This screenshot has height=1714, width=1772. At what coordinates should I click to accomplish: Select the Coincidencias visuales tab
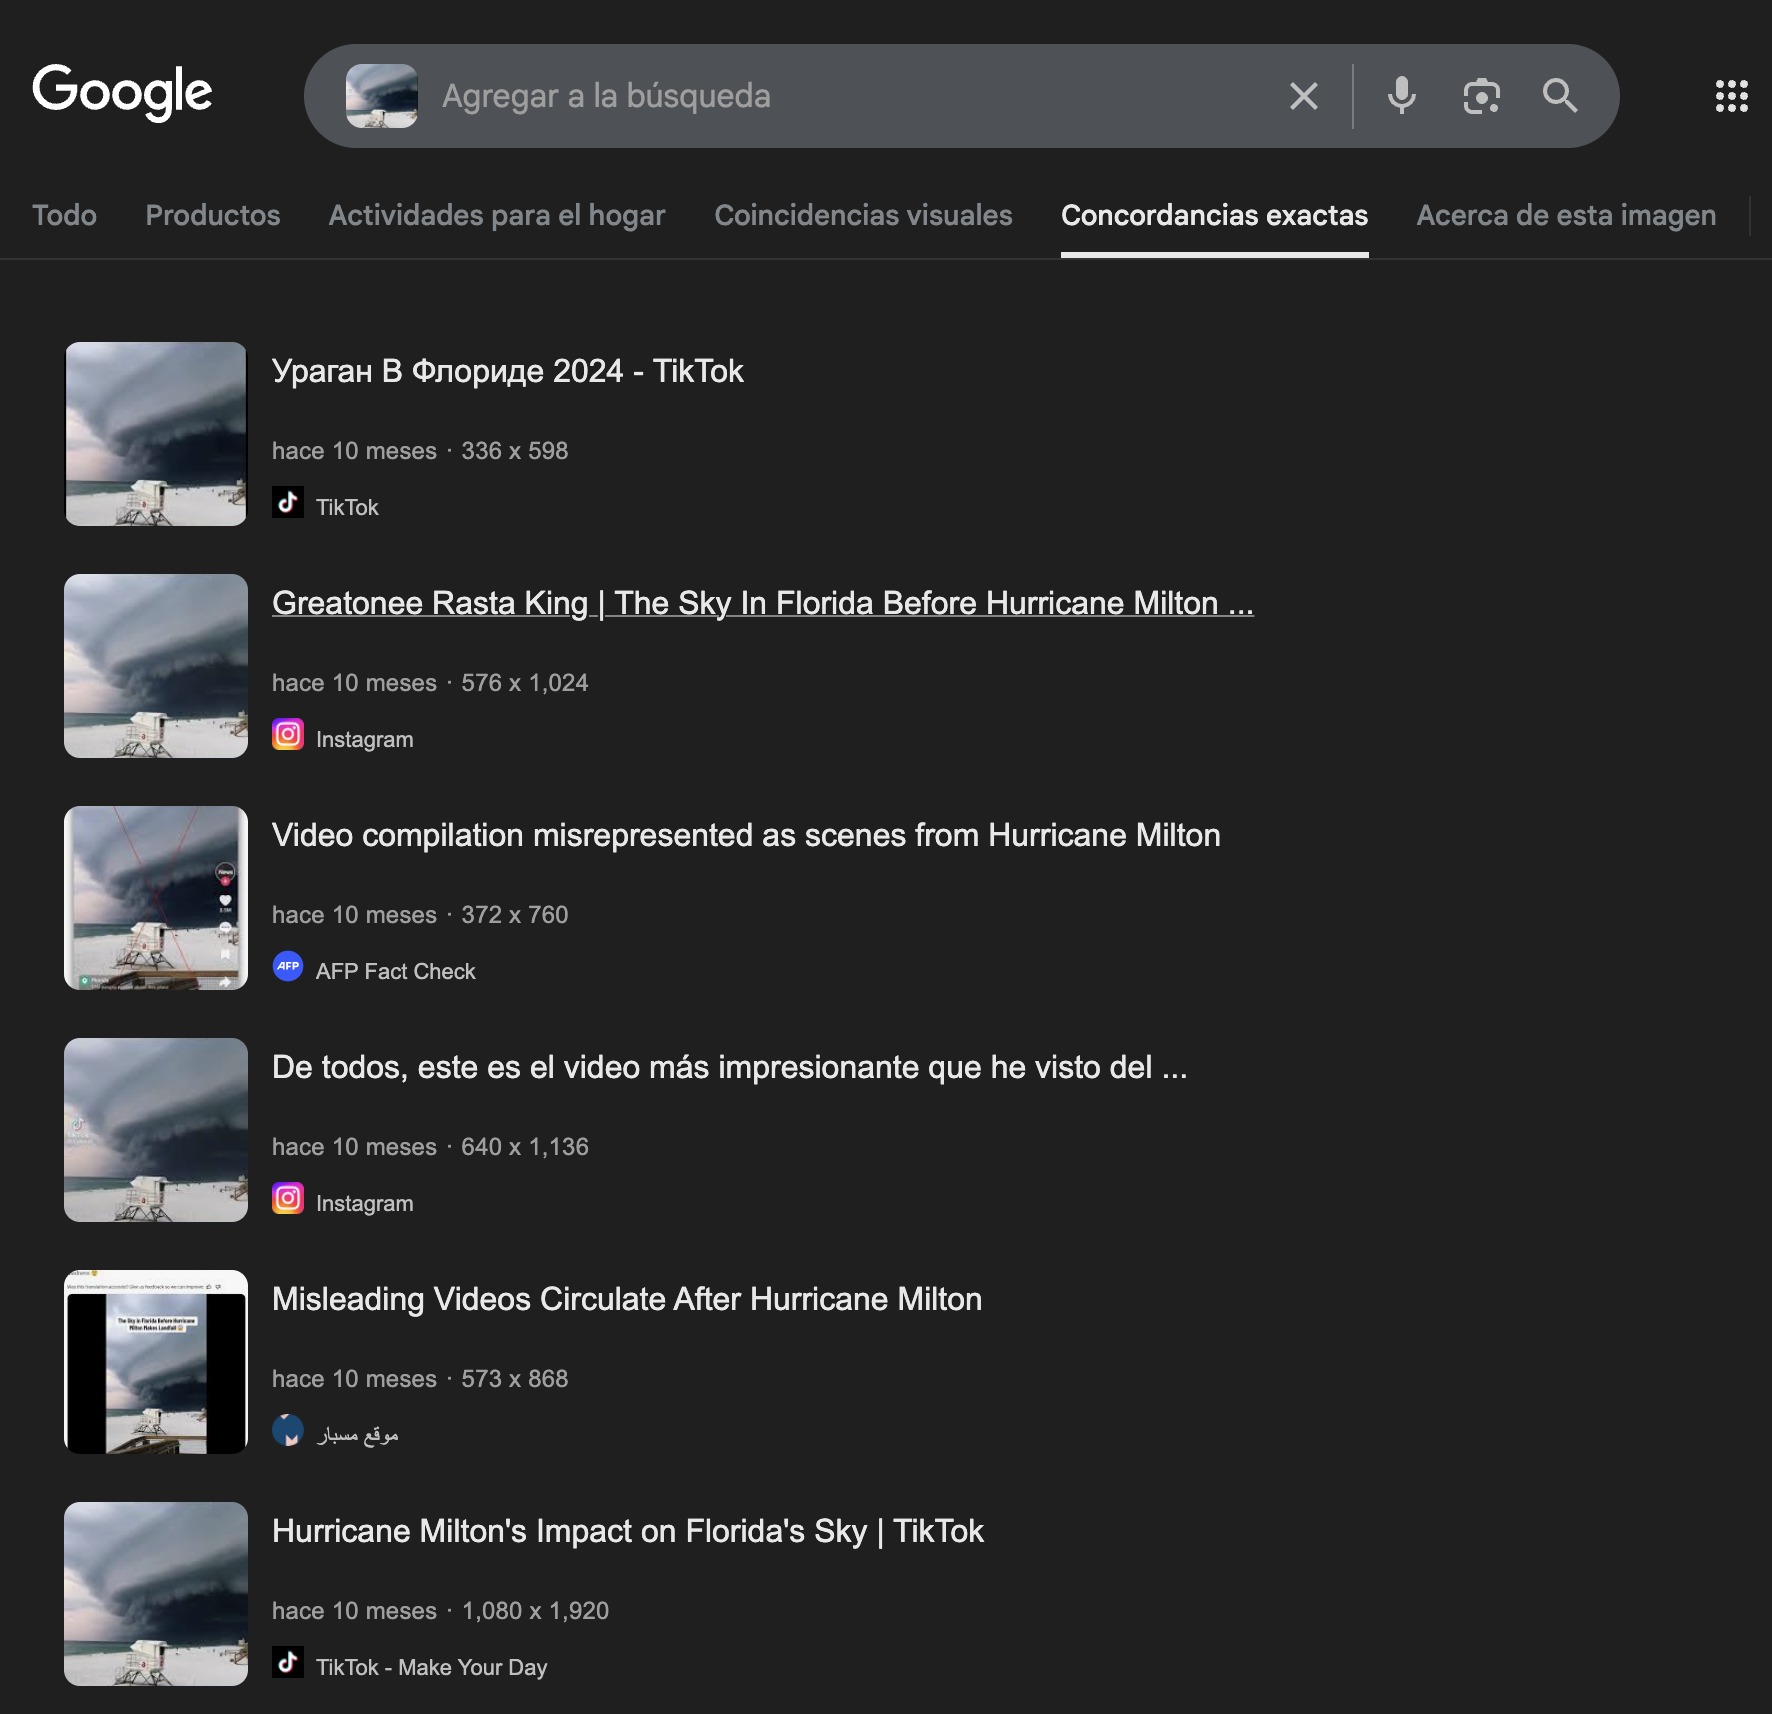pos(863,215)
